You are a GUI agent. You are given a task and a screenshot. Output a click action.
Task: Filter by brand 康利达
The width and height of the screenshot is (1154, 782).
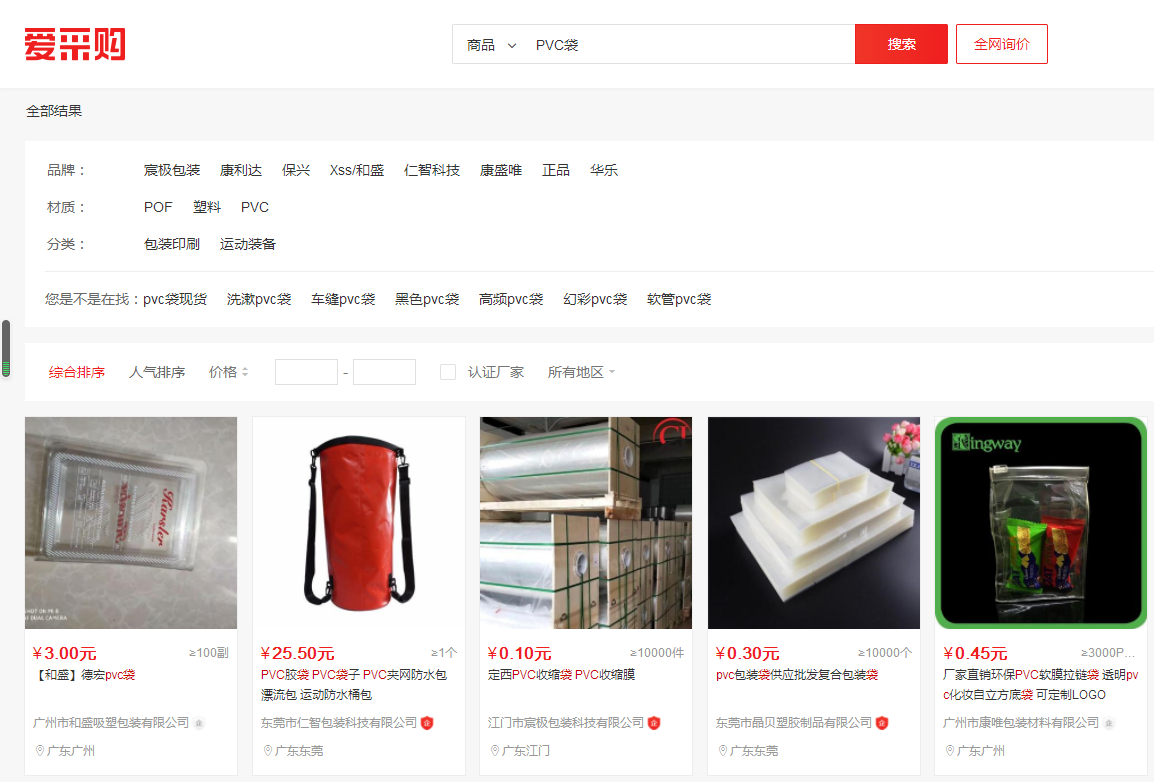click(x=241, y=170)
